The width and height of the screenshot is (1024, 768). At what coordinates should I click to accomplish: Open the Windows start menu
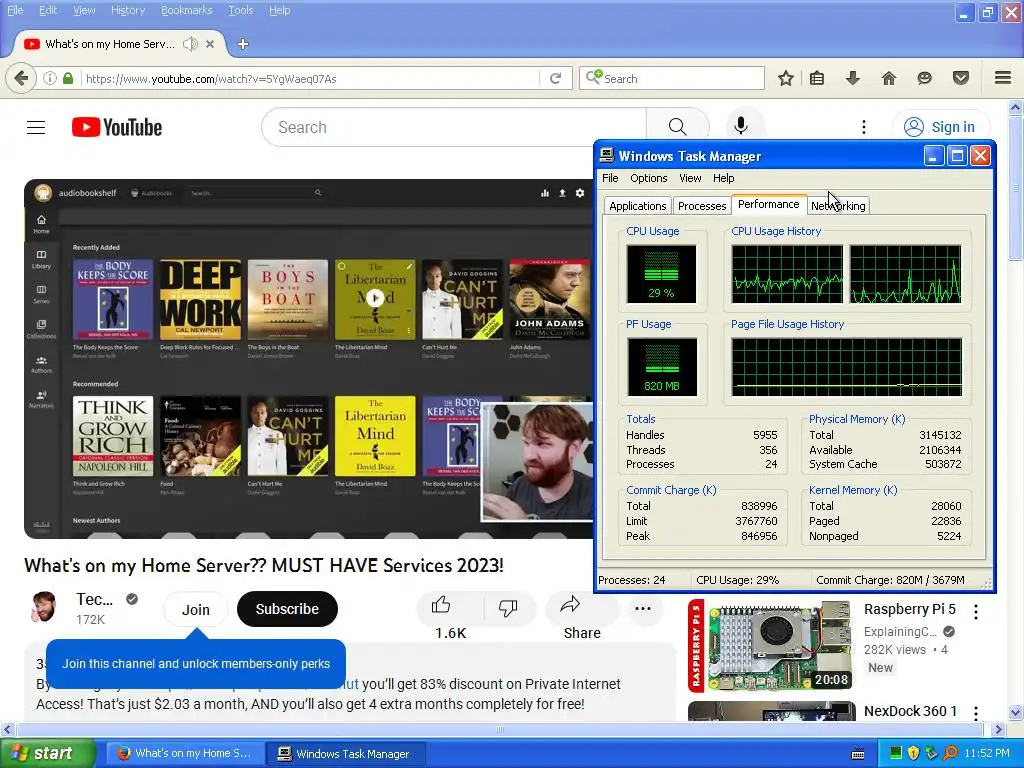pyautogui.click(x=47, y=754)
